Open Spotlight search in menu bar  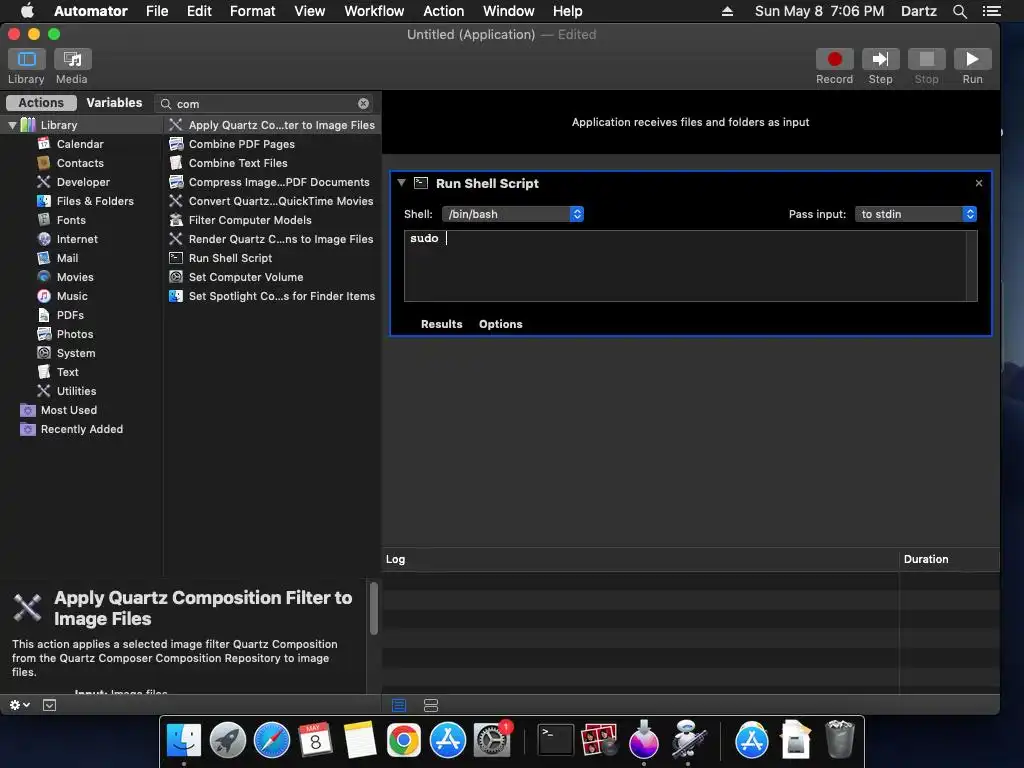click(959, 11)
